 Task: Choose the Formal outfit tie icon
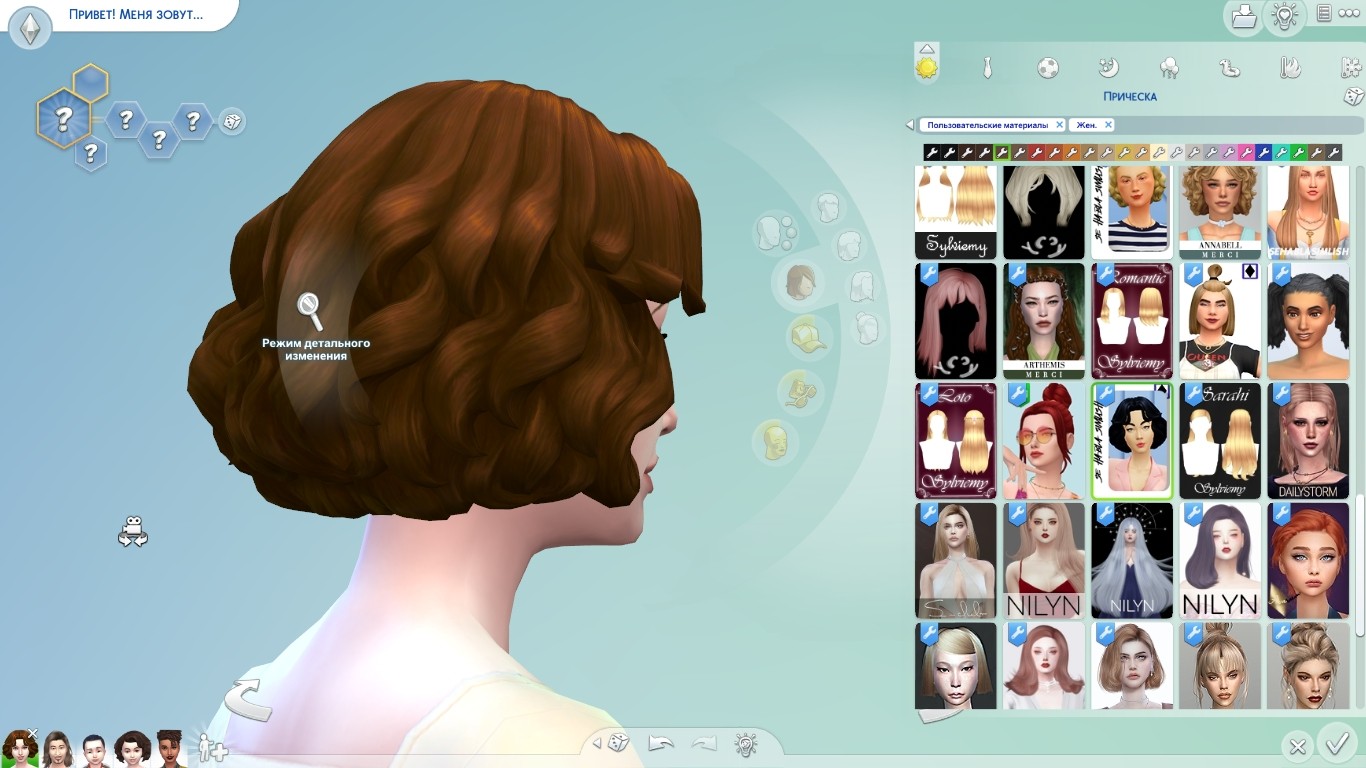[987, 68]
